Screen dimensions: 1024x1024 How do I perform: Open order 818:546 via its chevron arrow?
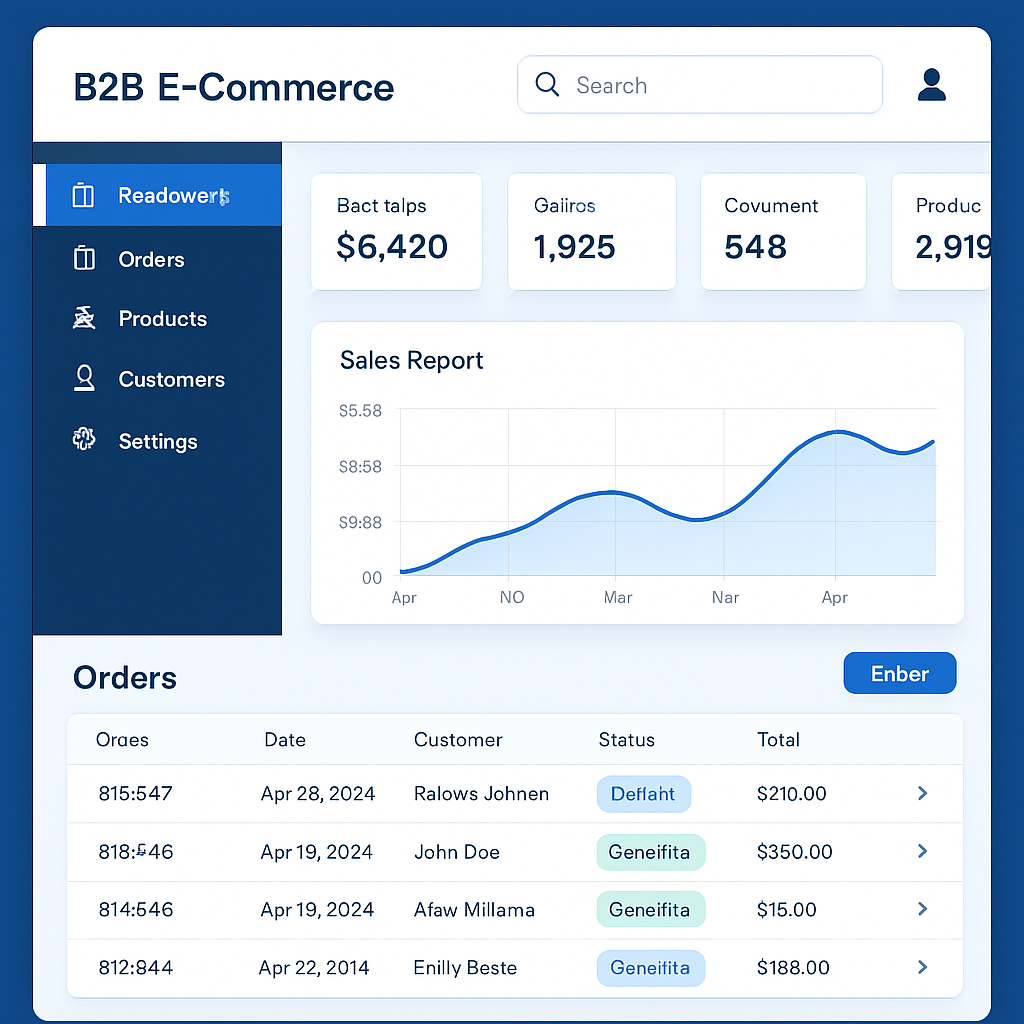[x=922, y=851]
